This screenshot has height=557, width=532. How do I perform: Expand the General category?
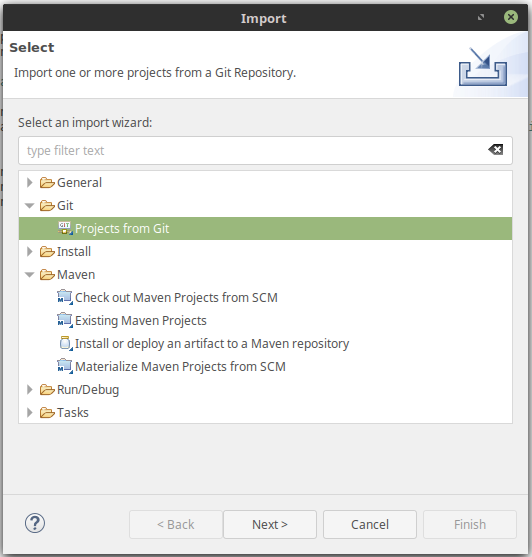point(29,183)
